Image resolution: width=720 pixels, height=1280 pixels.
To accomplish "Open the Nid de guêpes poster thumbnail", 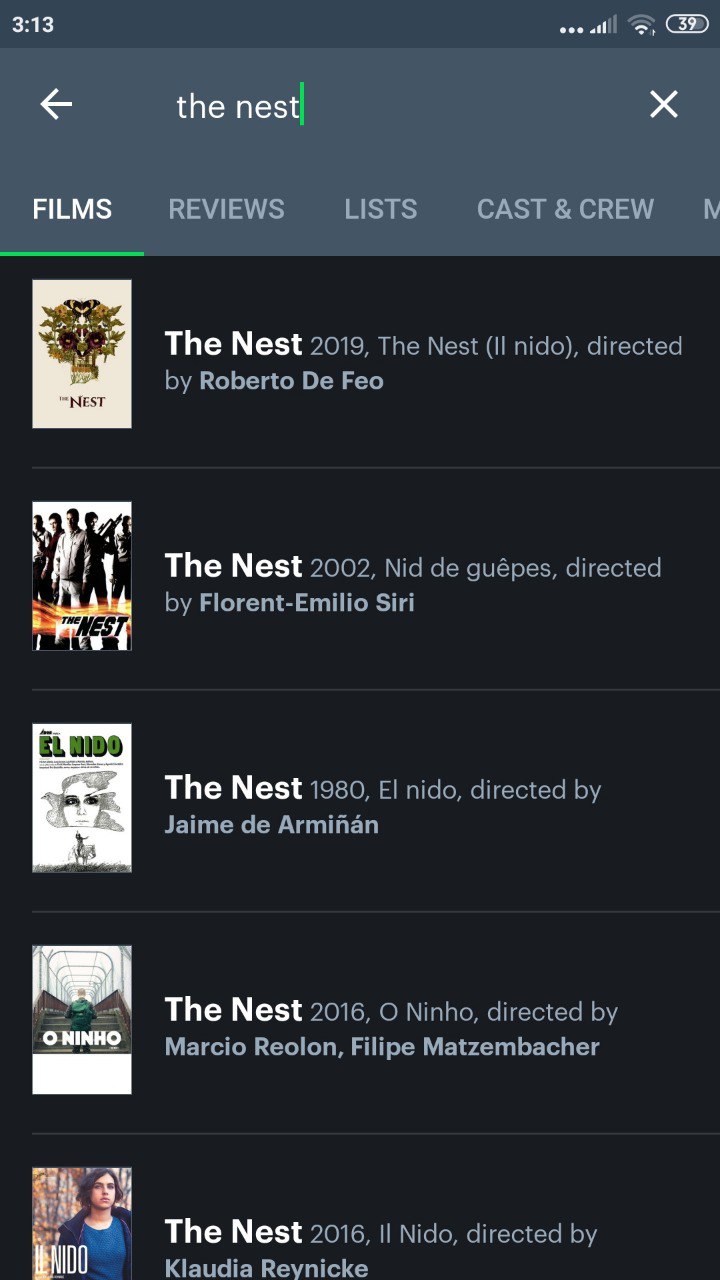I will point(82,576).
